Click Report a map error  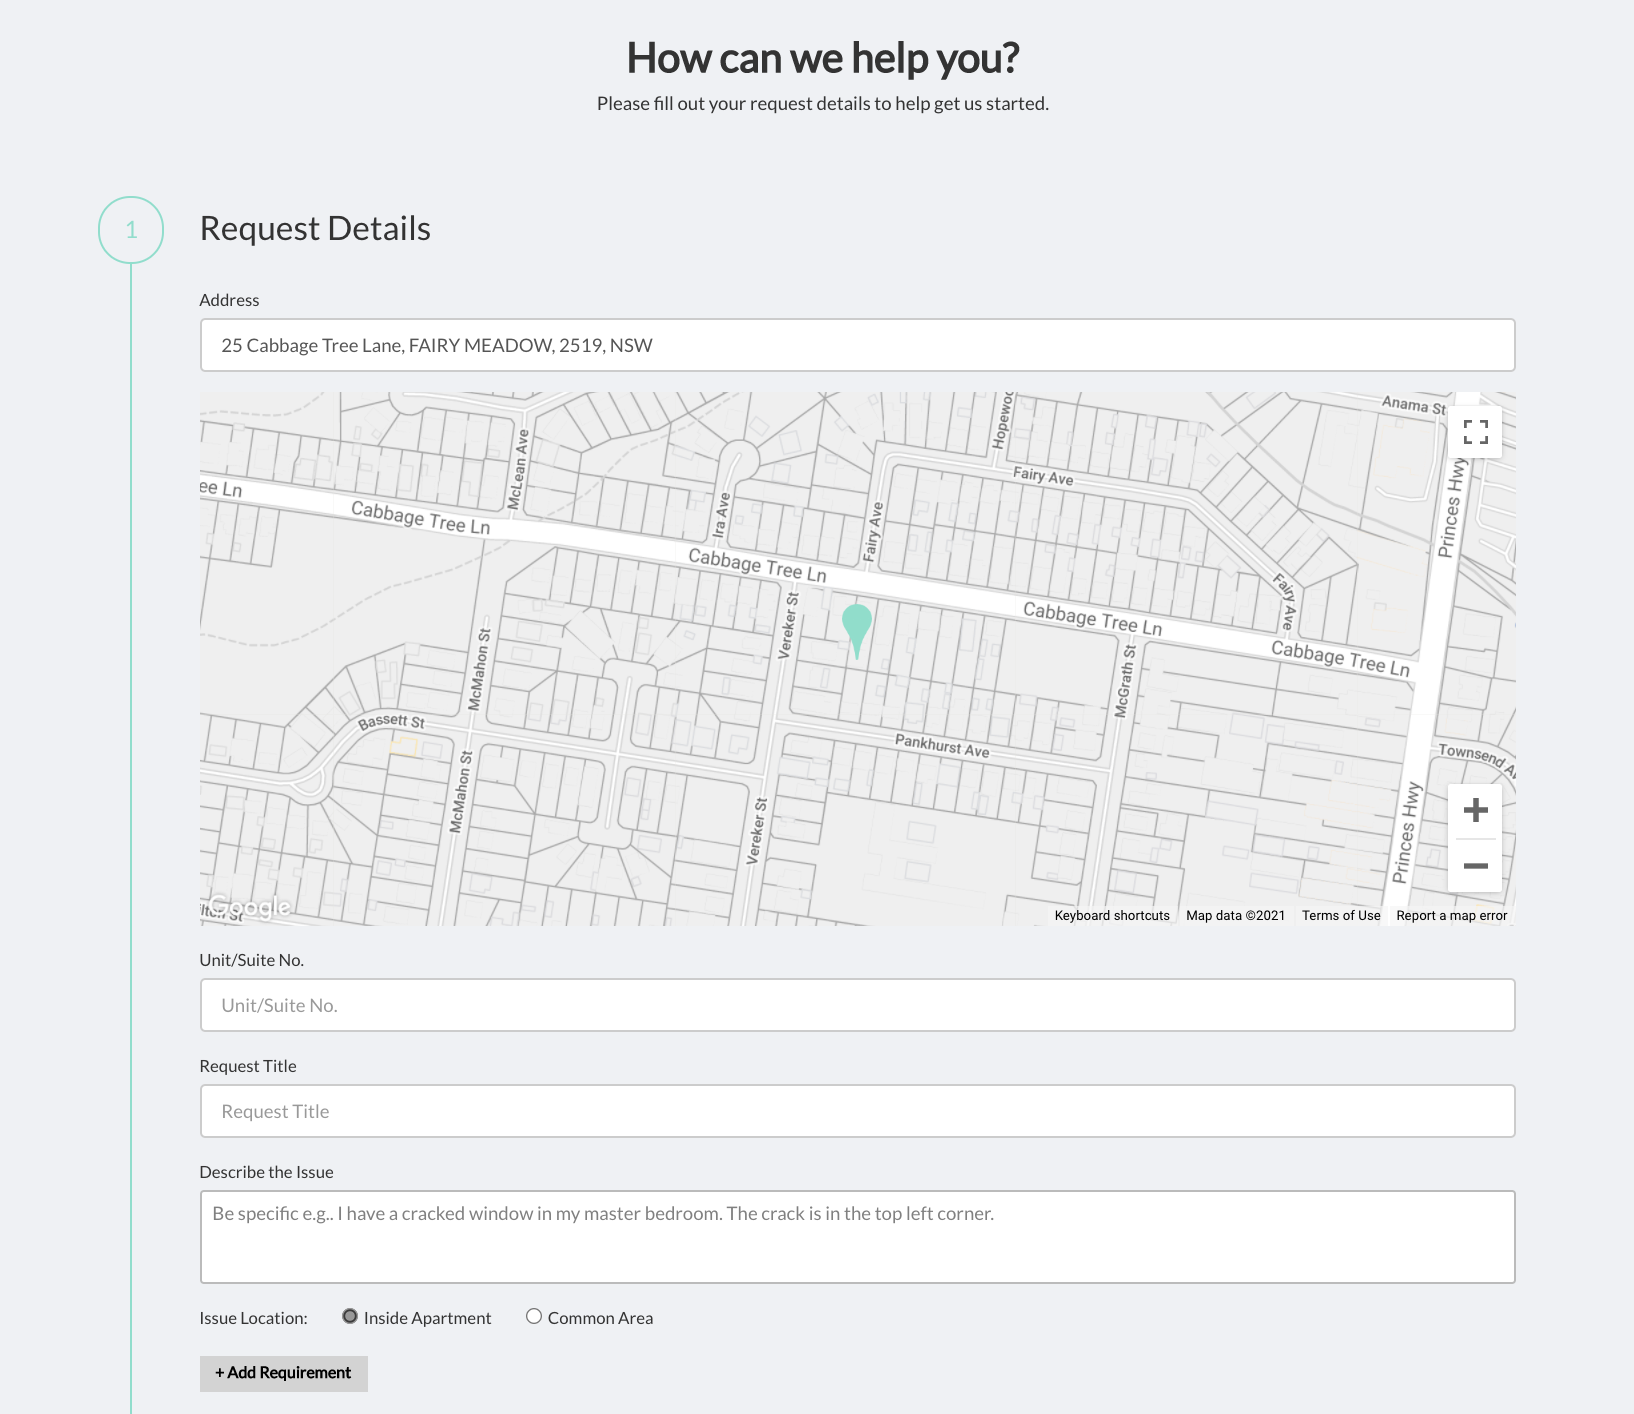coord(1450,914)
